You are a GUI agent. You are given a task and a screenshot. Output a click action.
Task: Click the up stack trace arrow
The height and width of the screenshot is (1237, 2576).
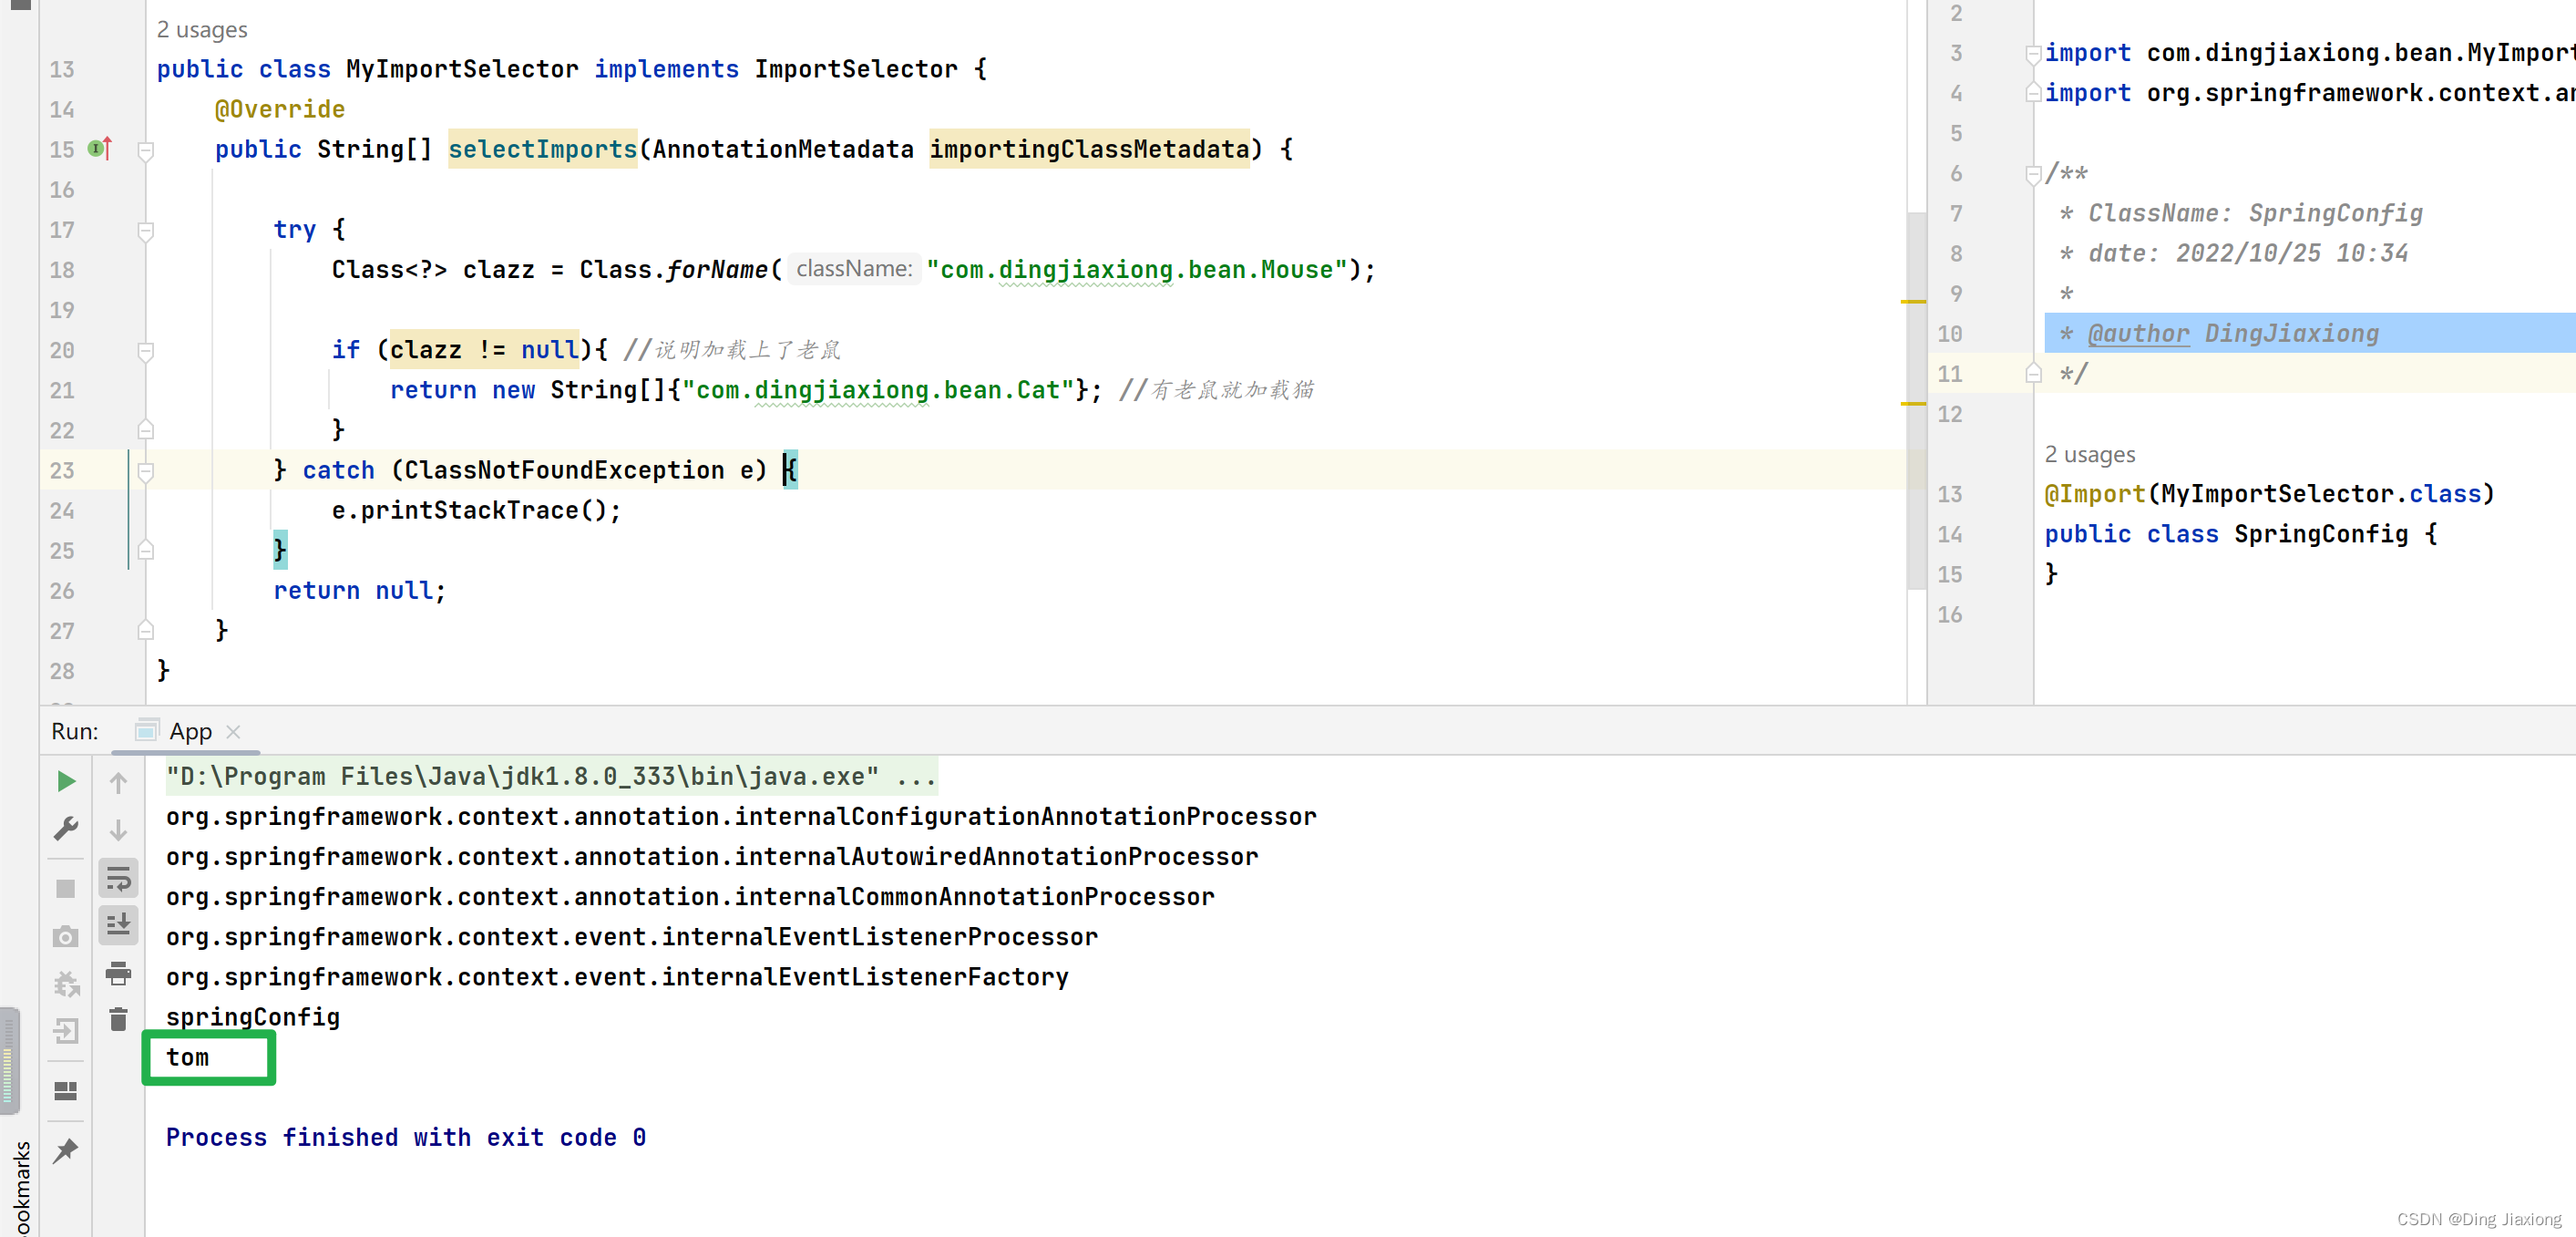pos(118,782)
